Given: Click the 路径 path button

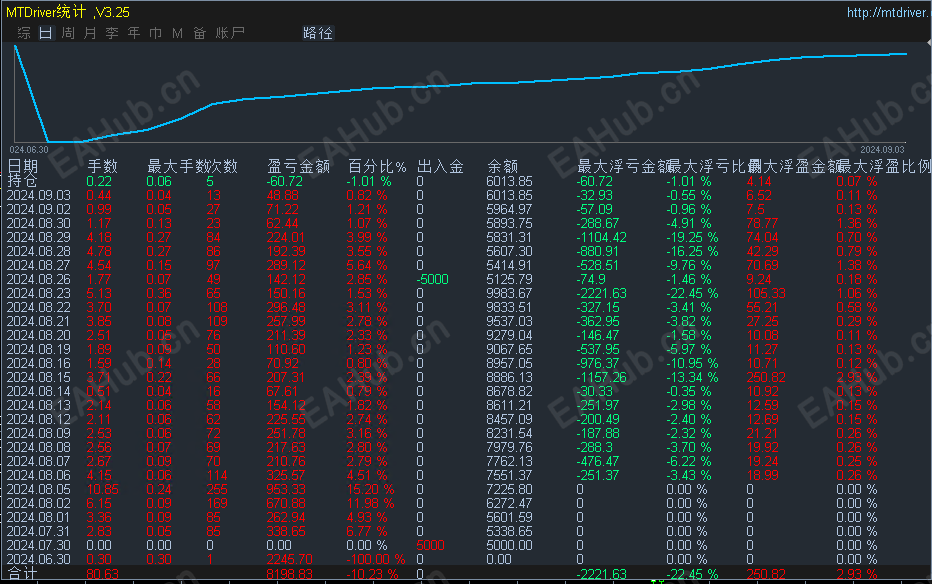Looking at the screenshot, I should (317, 33).
